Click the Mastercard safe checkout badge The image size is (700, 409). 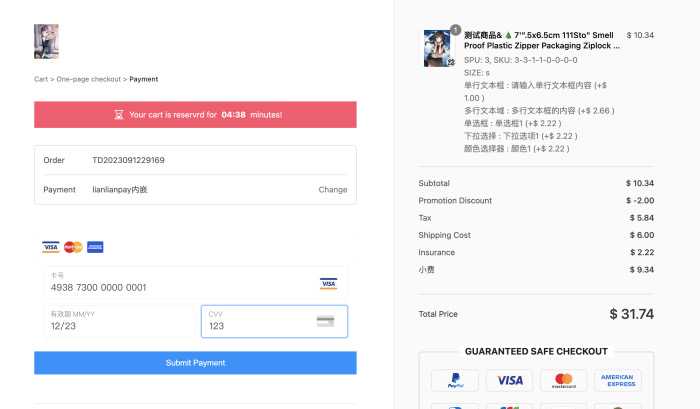(x=564, y=381)
